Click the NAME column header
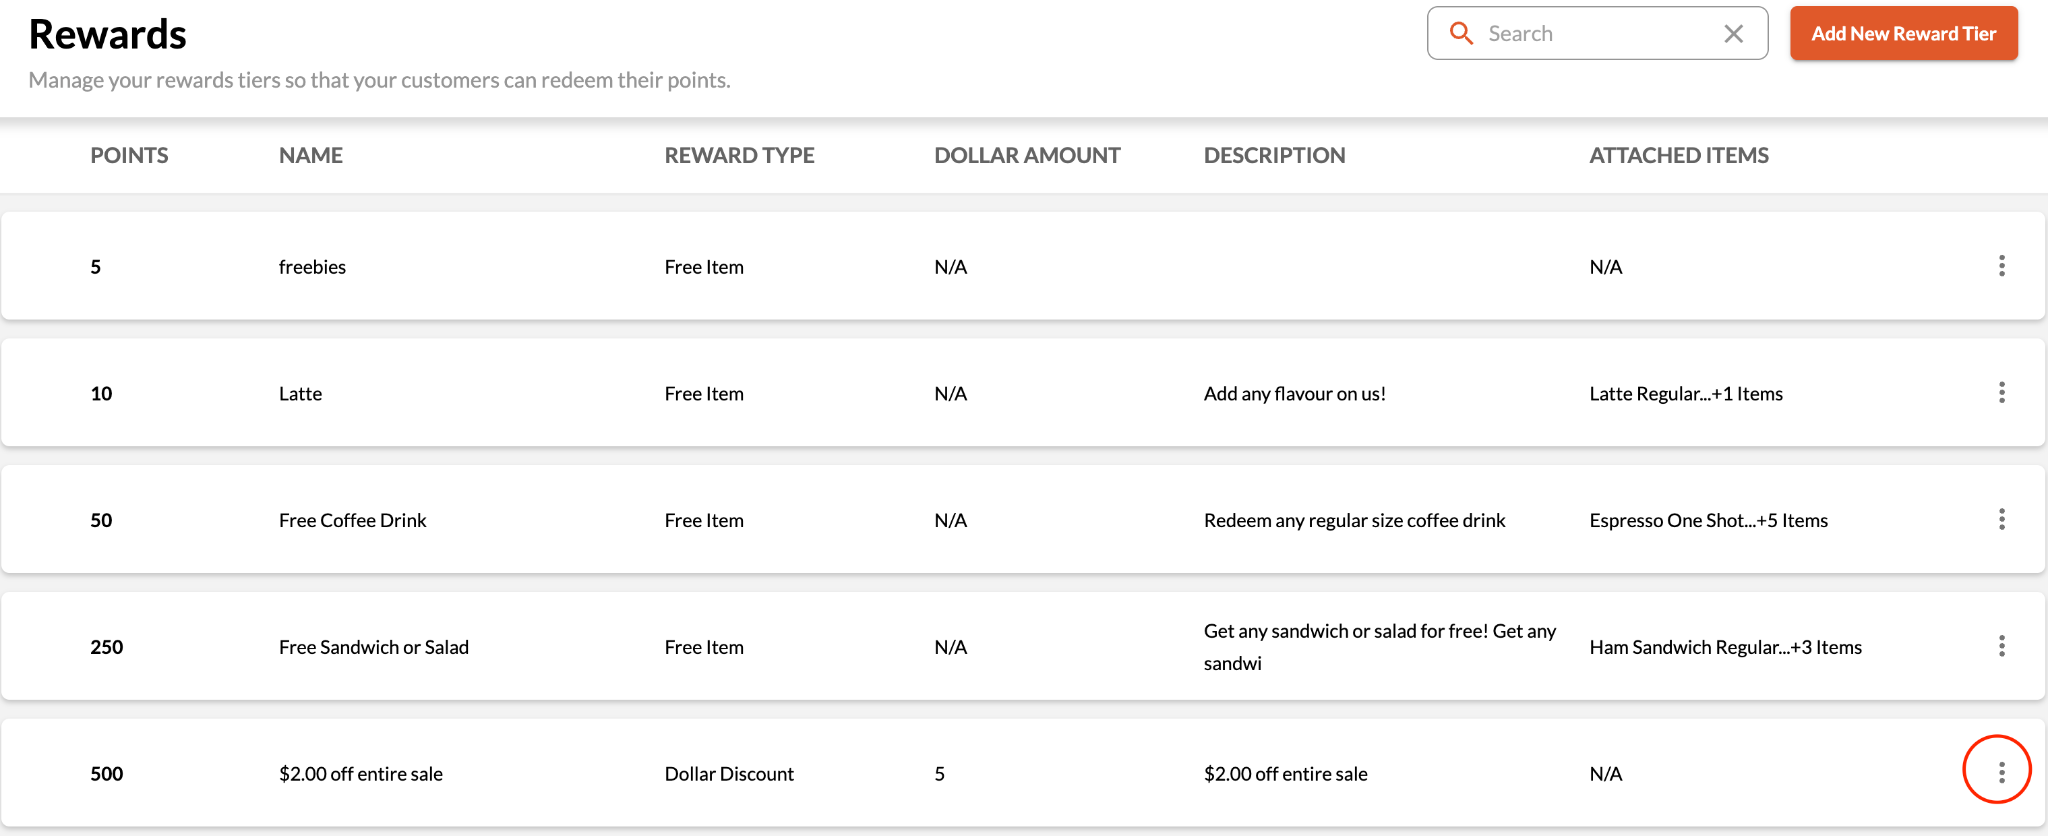The width and height of the screenshot is (2048, 836). (x=310, y=155)
